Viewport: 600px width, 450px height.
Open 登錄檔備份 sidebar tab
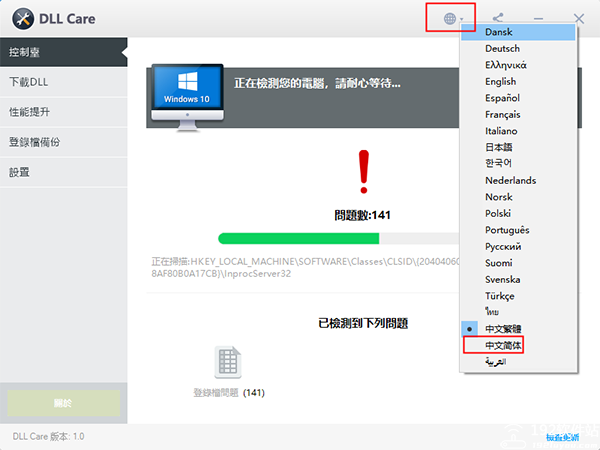64,142
